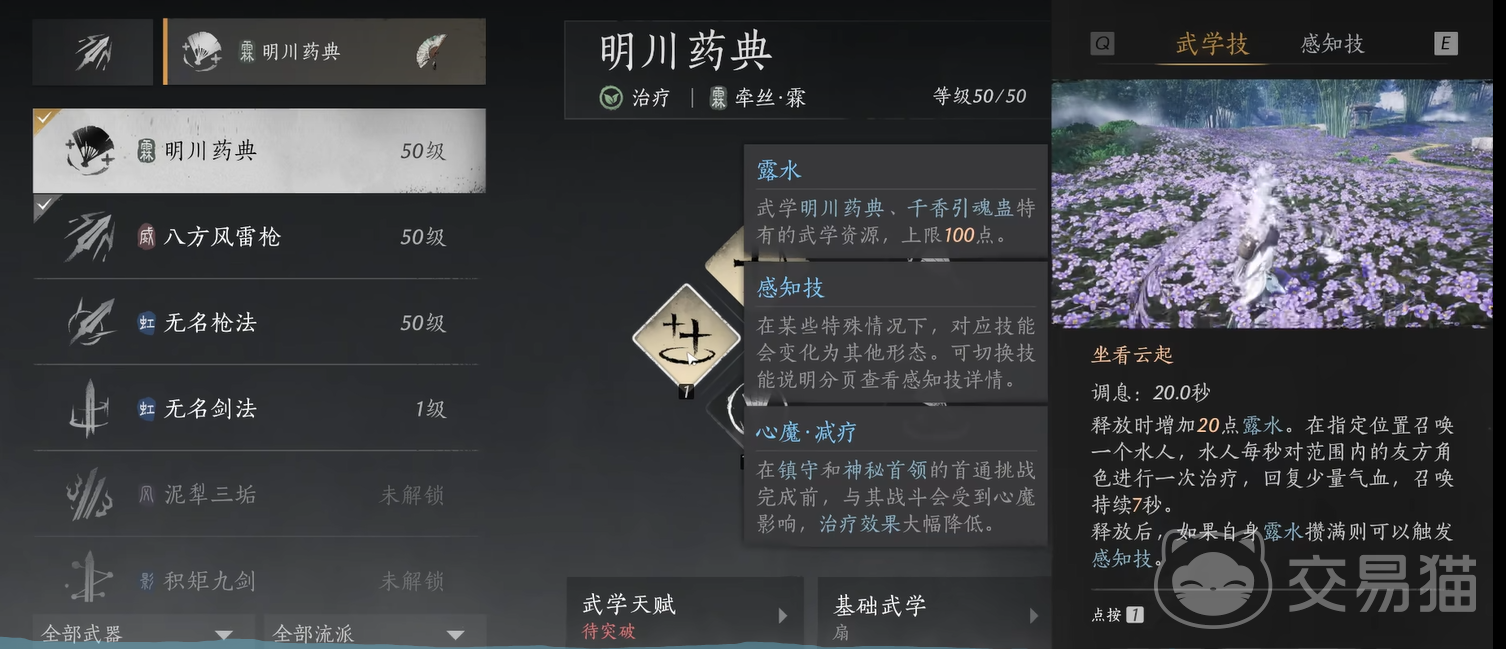Viewport: 1506px width, 649px height.
Task: Expand the 基础武学 panel arrow
Action: pos(1033,616)
